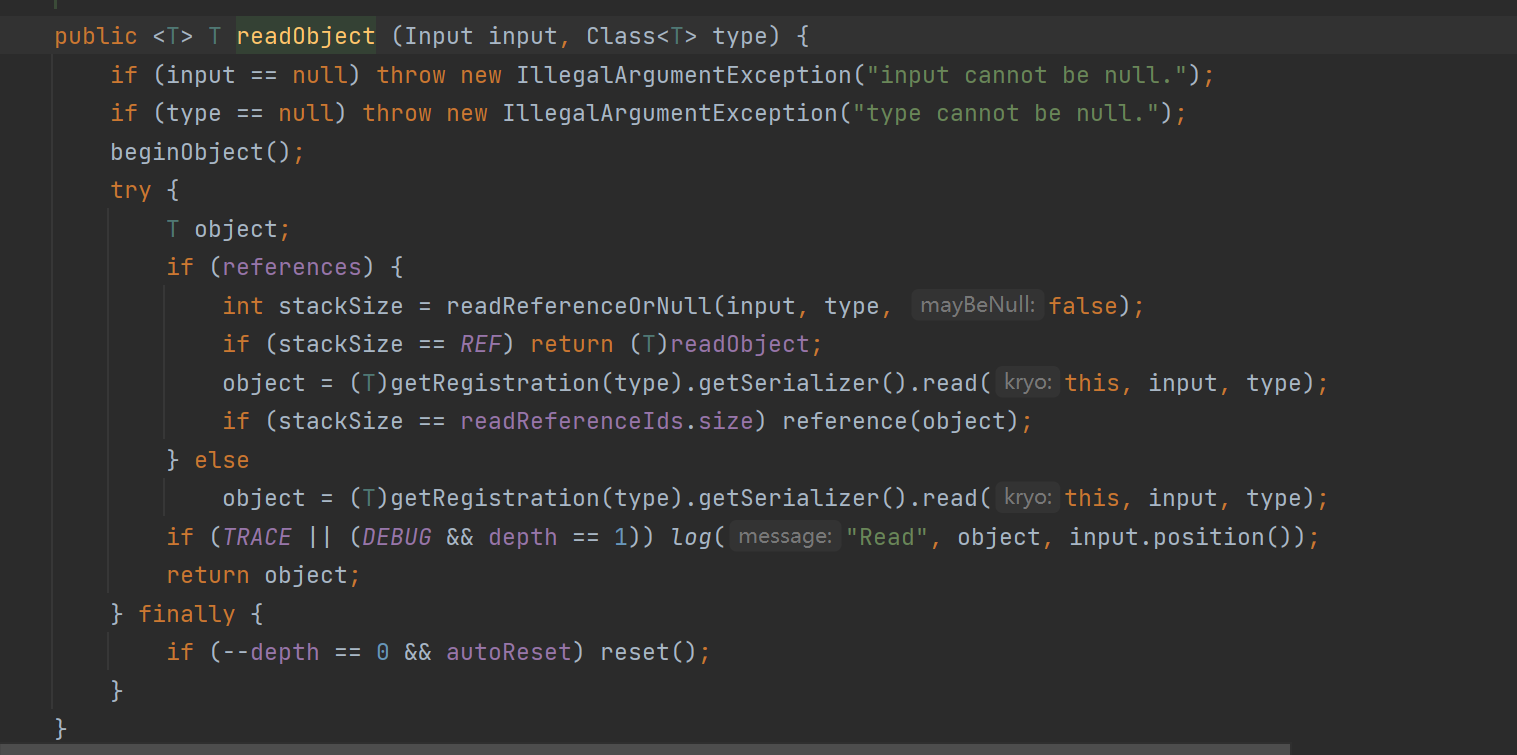Click readObject in the return (T)readObject statement
This screenshot has width=1517, height=755.
(739, 344)
